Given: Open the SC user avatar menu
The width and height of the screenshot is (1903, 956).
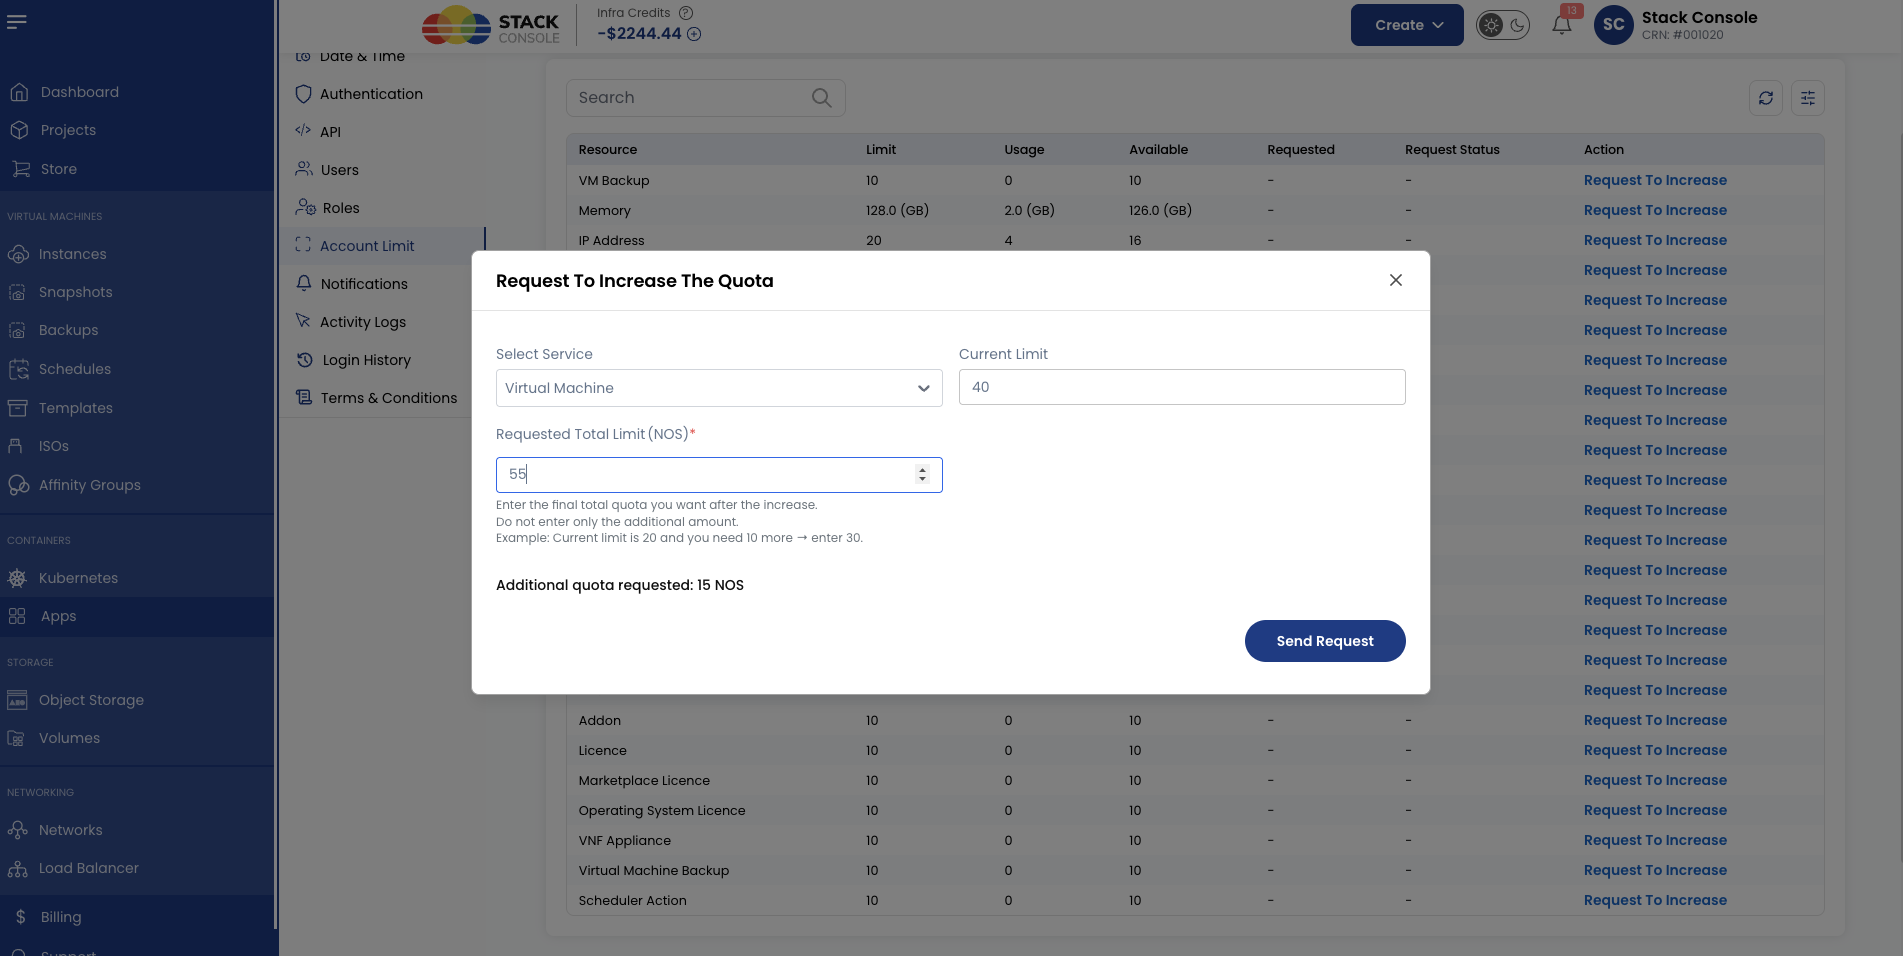Looking at the screenshot, I should point(1613,25).
